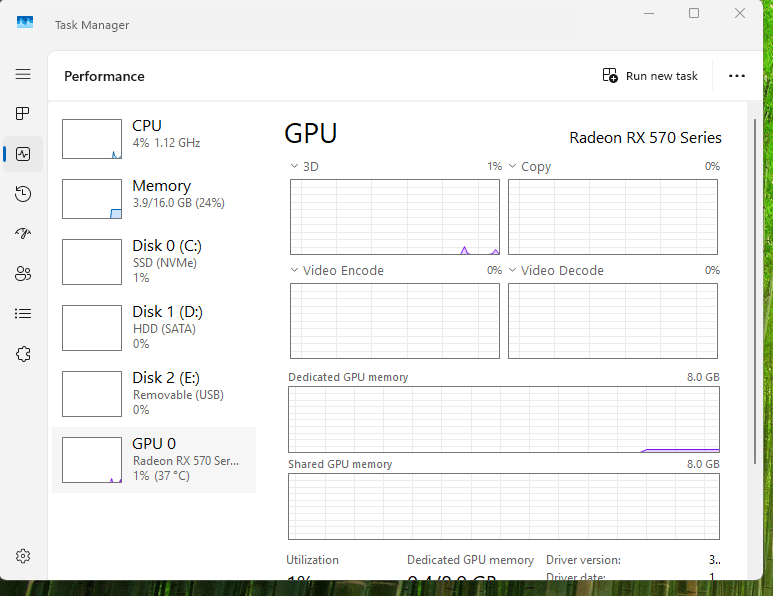Select GPU 0 Radeon RX 570 item
This screenshot has height=596, width=773.
pyautogui.click(x=154, y=460)
